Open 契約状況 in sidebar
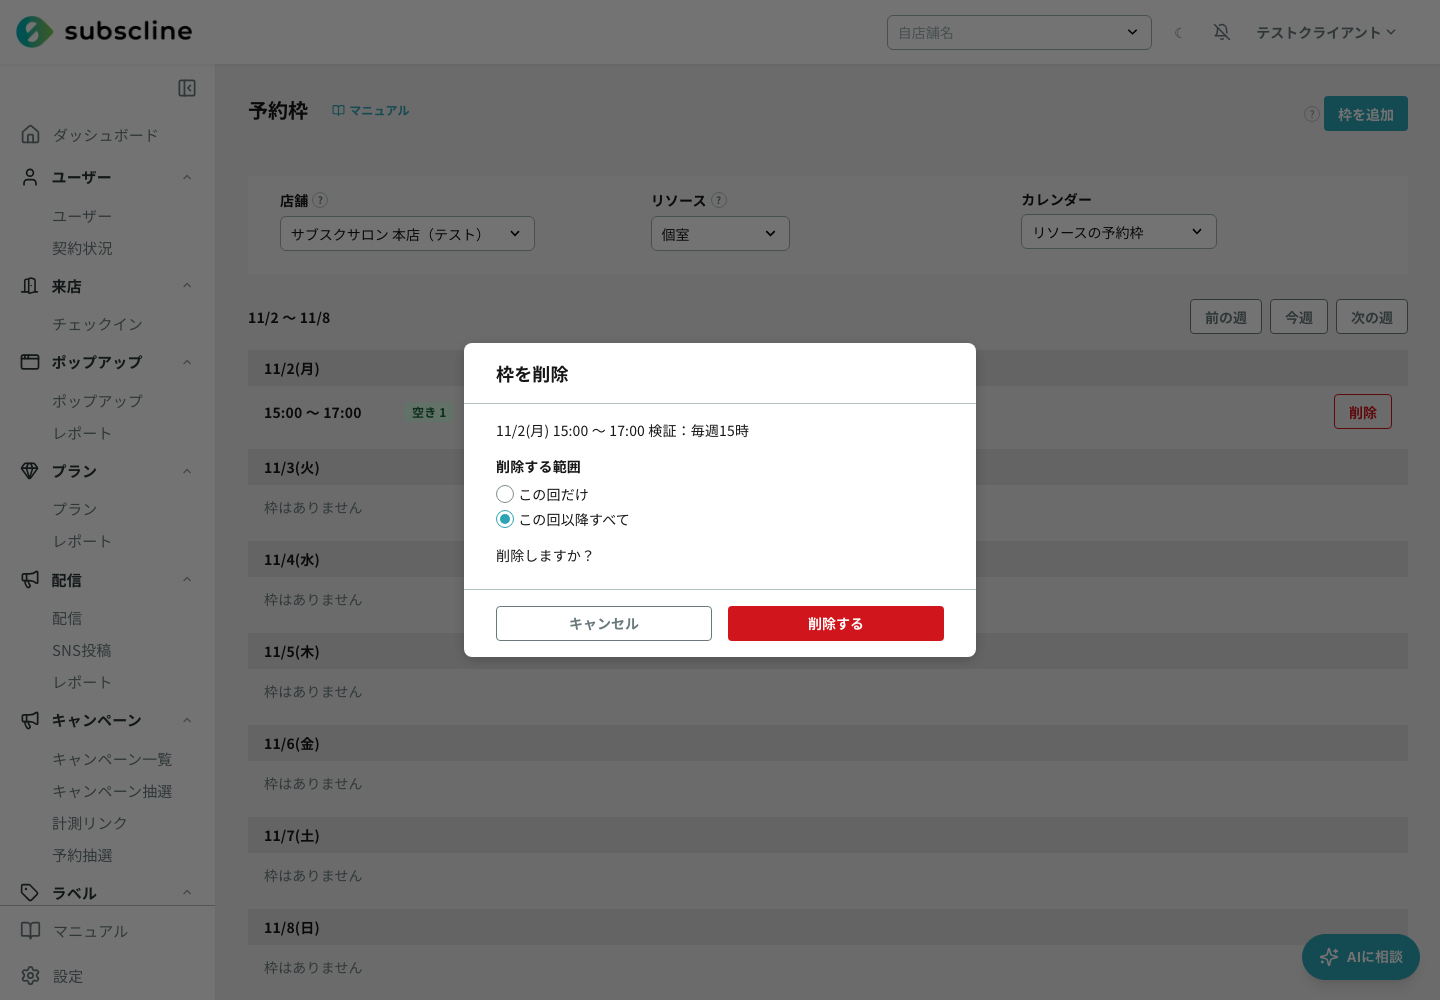 click(x=82, y=248)
